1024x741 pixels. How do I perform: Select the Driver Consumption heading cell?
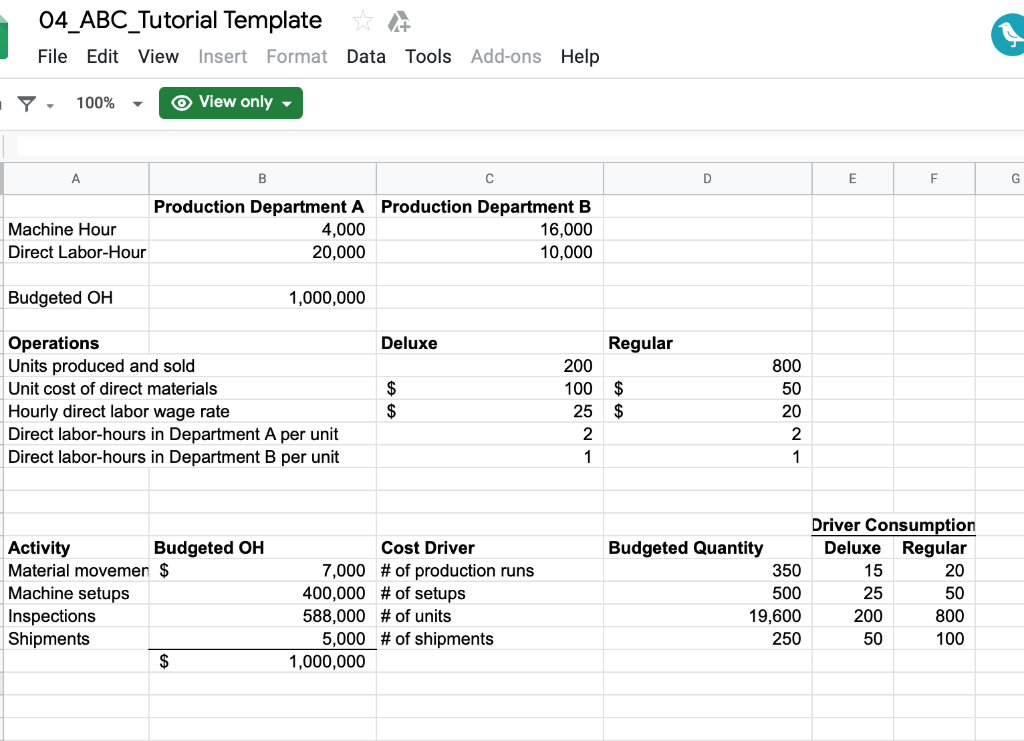[x=893, y=525]
